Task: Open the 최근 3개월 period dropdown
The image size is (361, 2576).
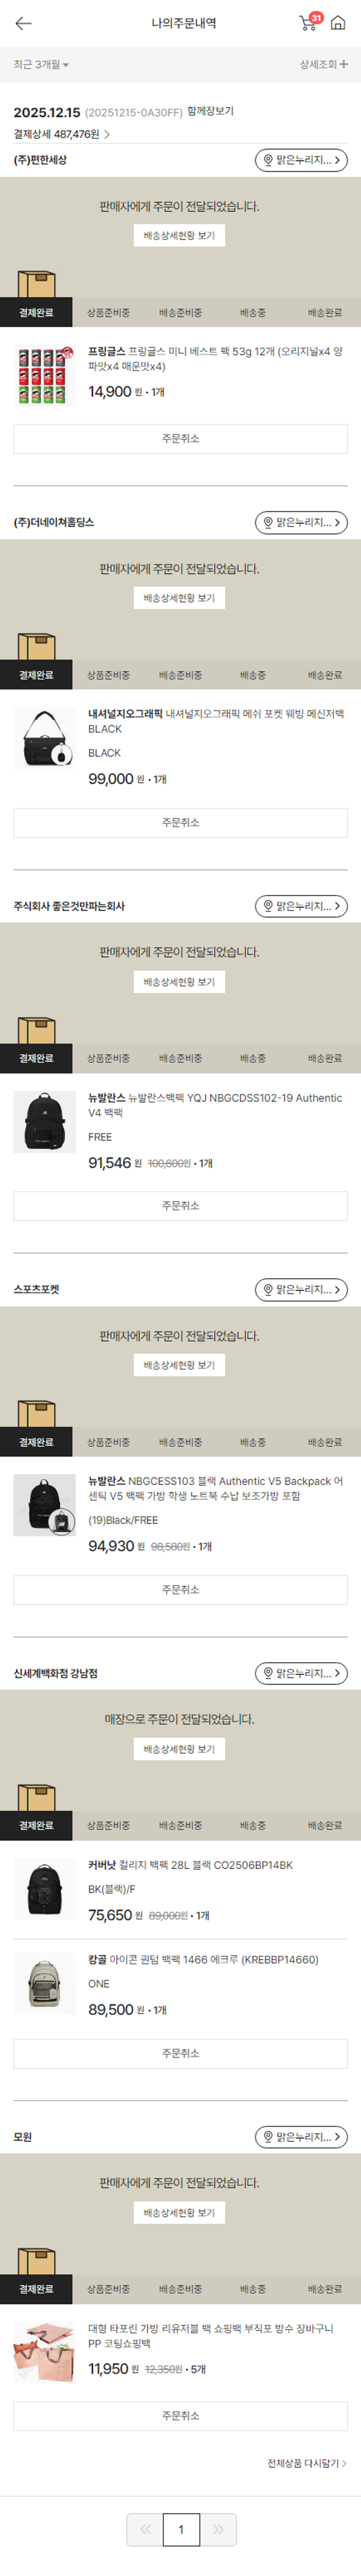Action: point(41,65)
